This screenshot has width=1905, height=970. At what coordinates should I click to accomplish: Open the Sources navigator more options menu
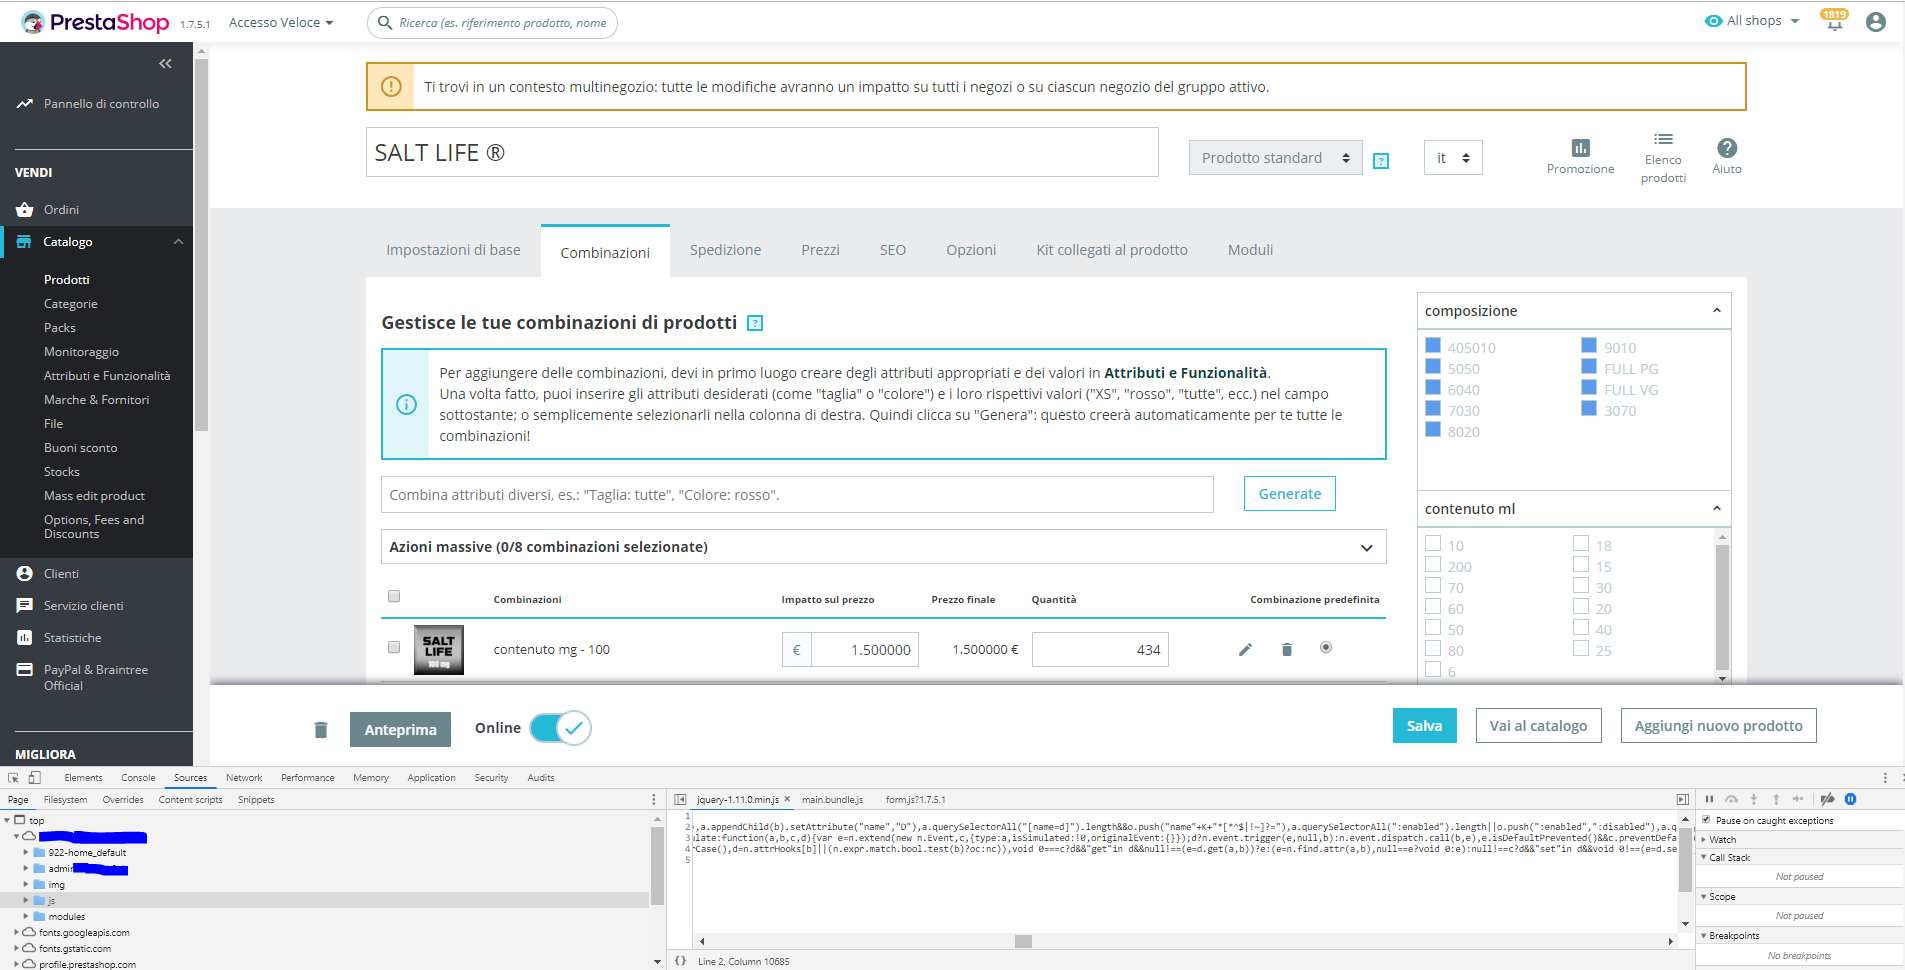point(654,799)
